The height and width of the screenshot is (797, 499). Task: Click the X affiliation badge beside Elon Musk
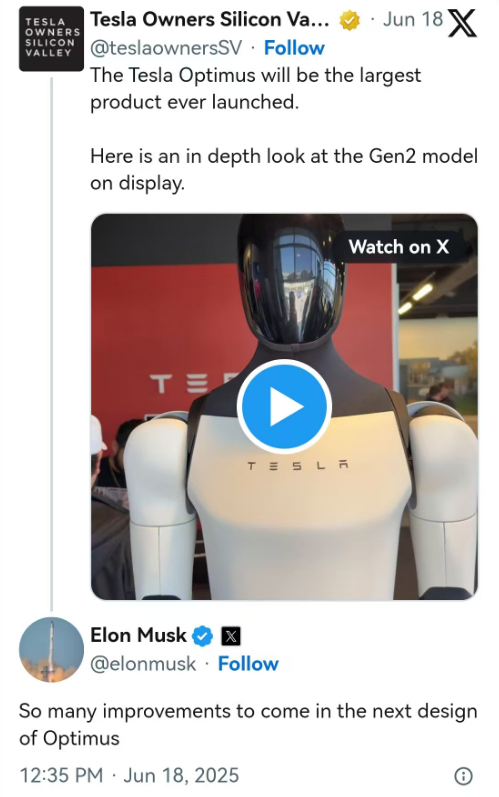(x=231, y=636)
